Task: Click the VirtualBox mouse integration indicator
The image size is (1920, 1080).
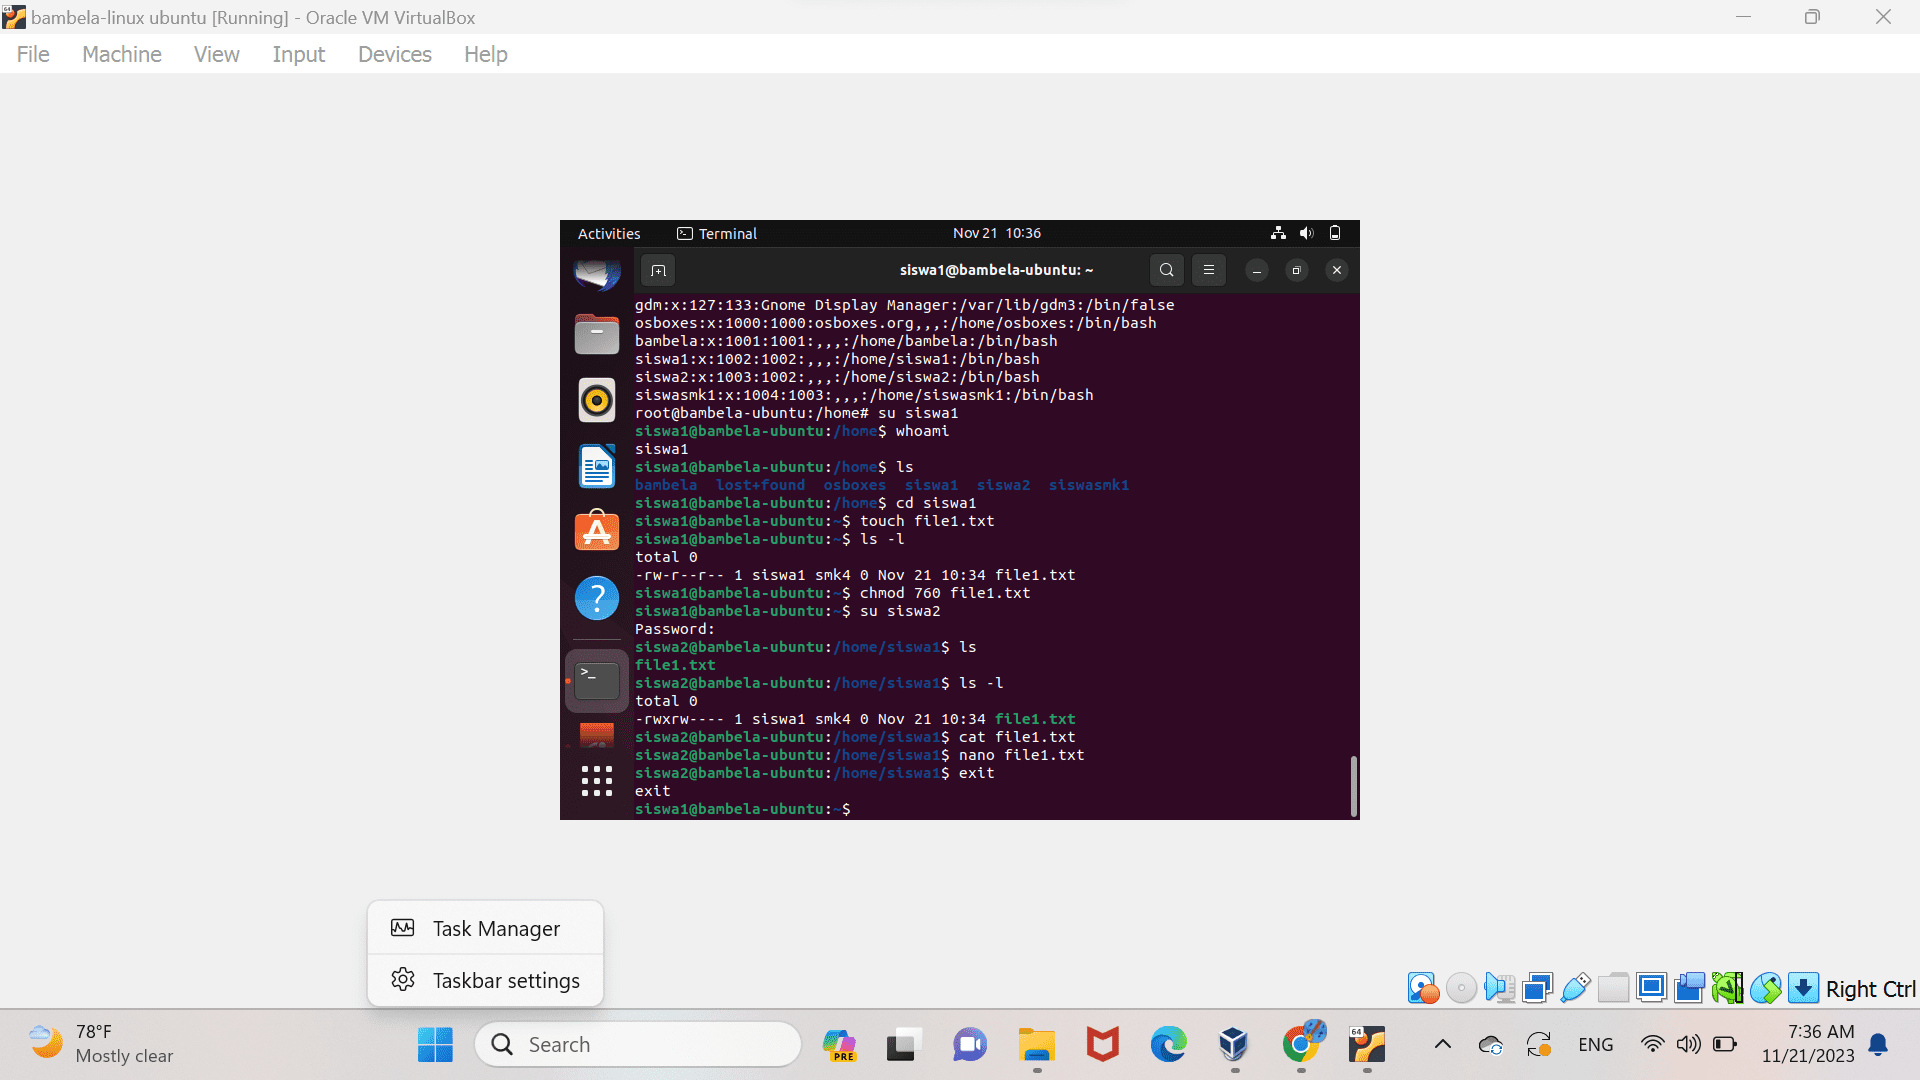Action: click(x=1765, y=988)
